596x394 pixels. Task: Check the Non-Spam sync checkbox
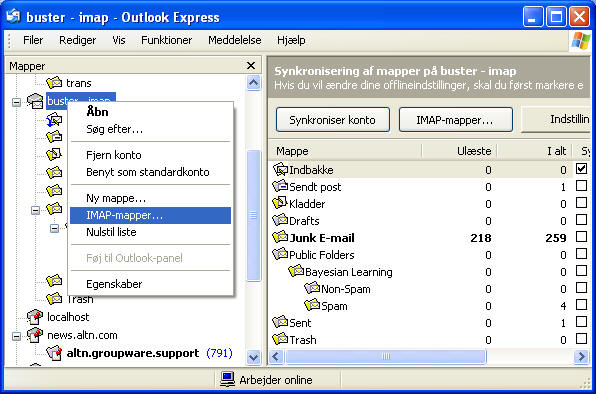coord(581,288)
